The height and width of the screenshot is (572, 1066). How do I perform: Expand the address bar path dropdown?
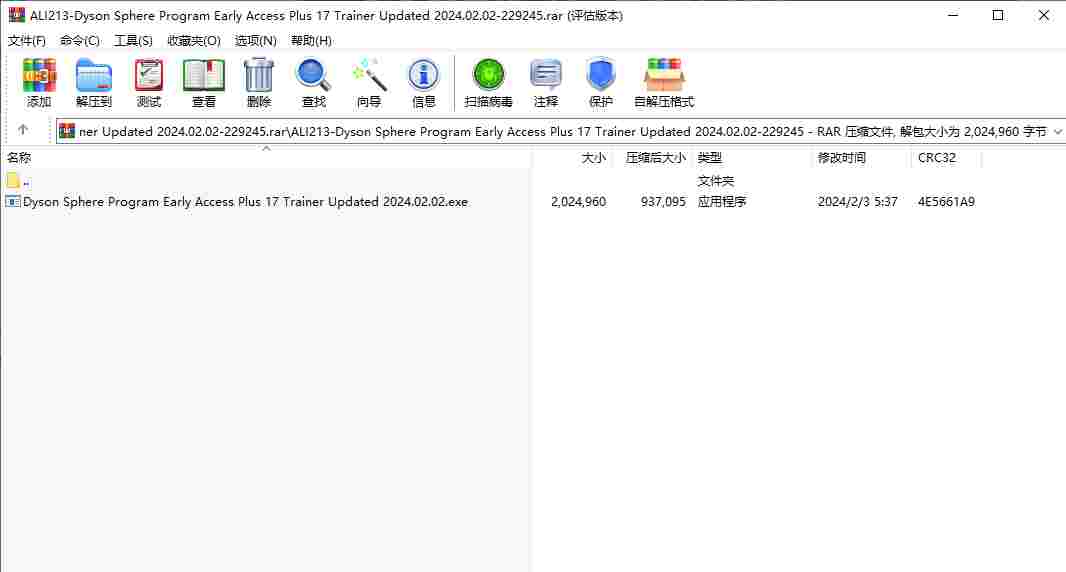pos(1058,131)
